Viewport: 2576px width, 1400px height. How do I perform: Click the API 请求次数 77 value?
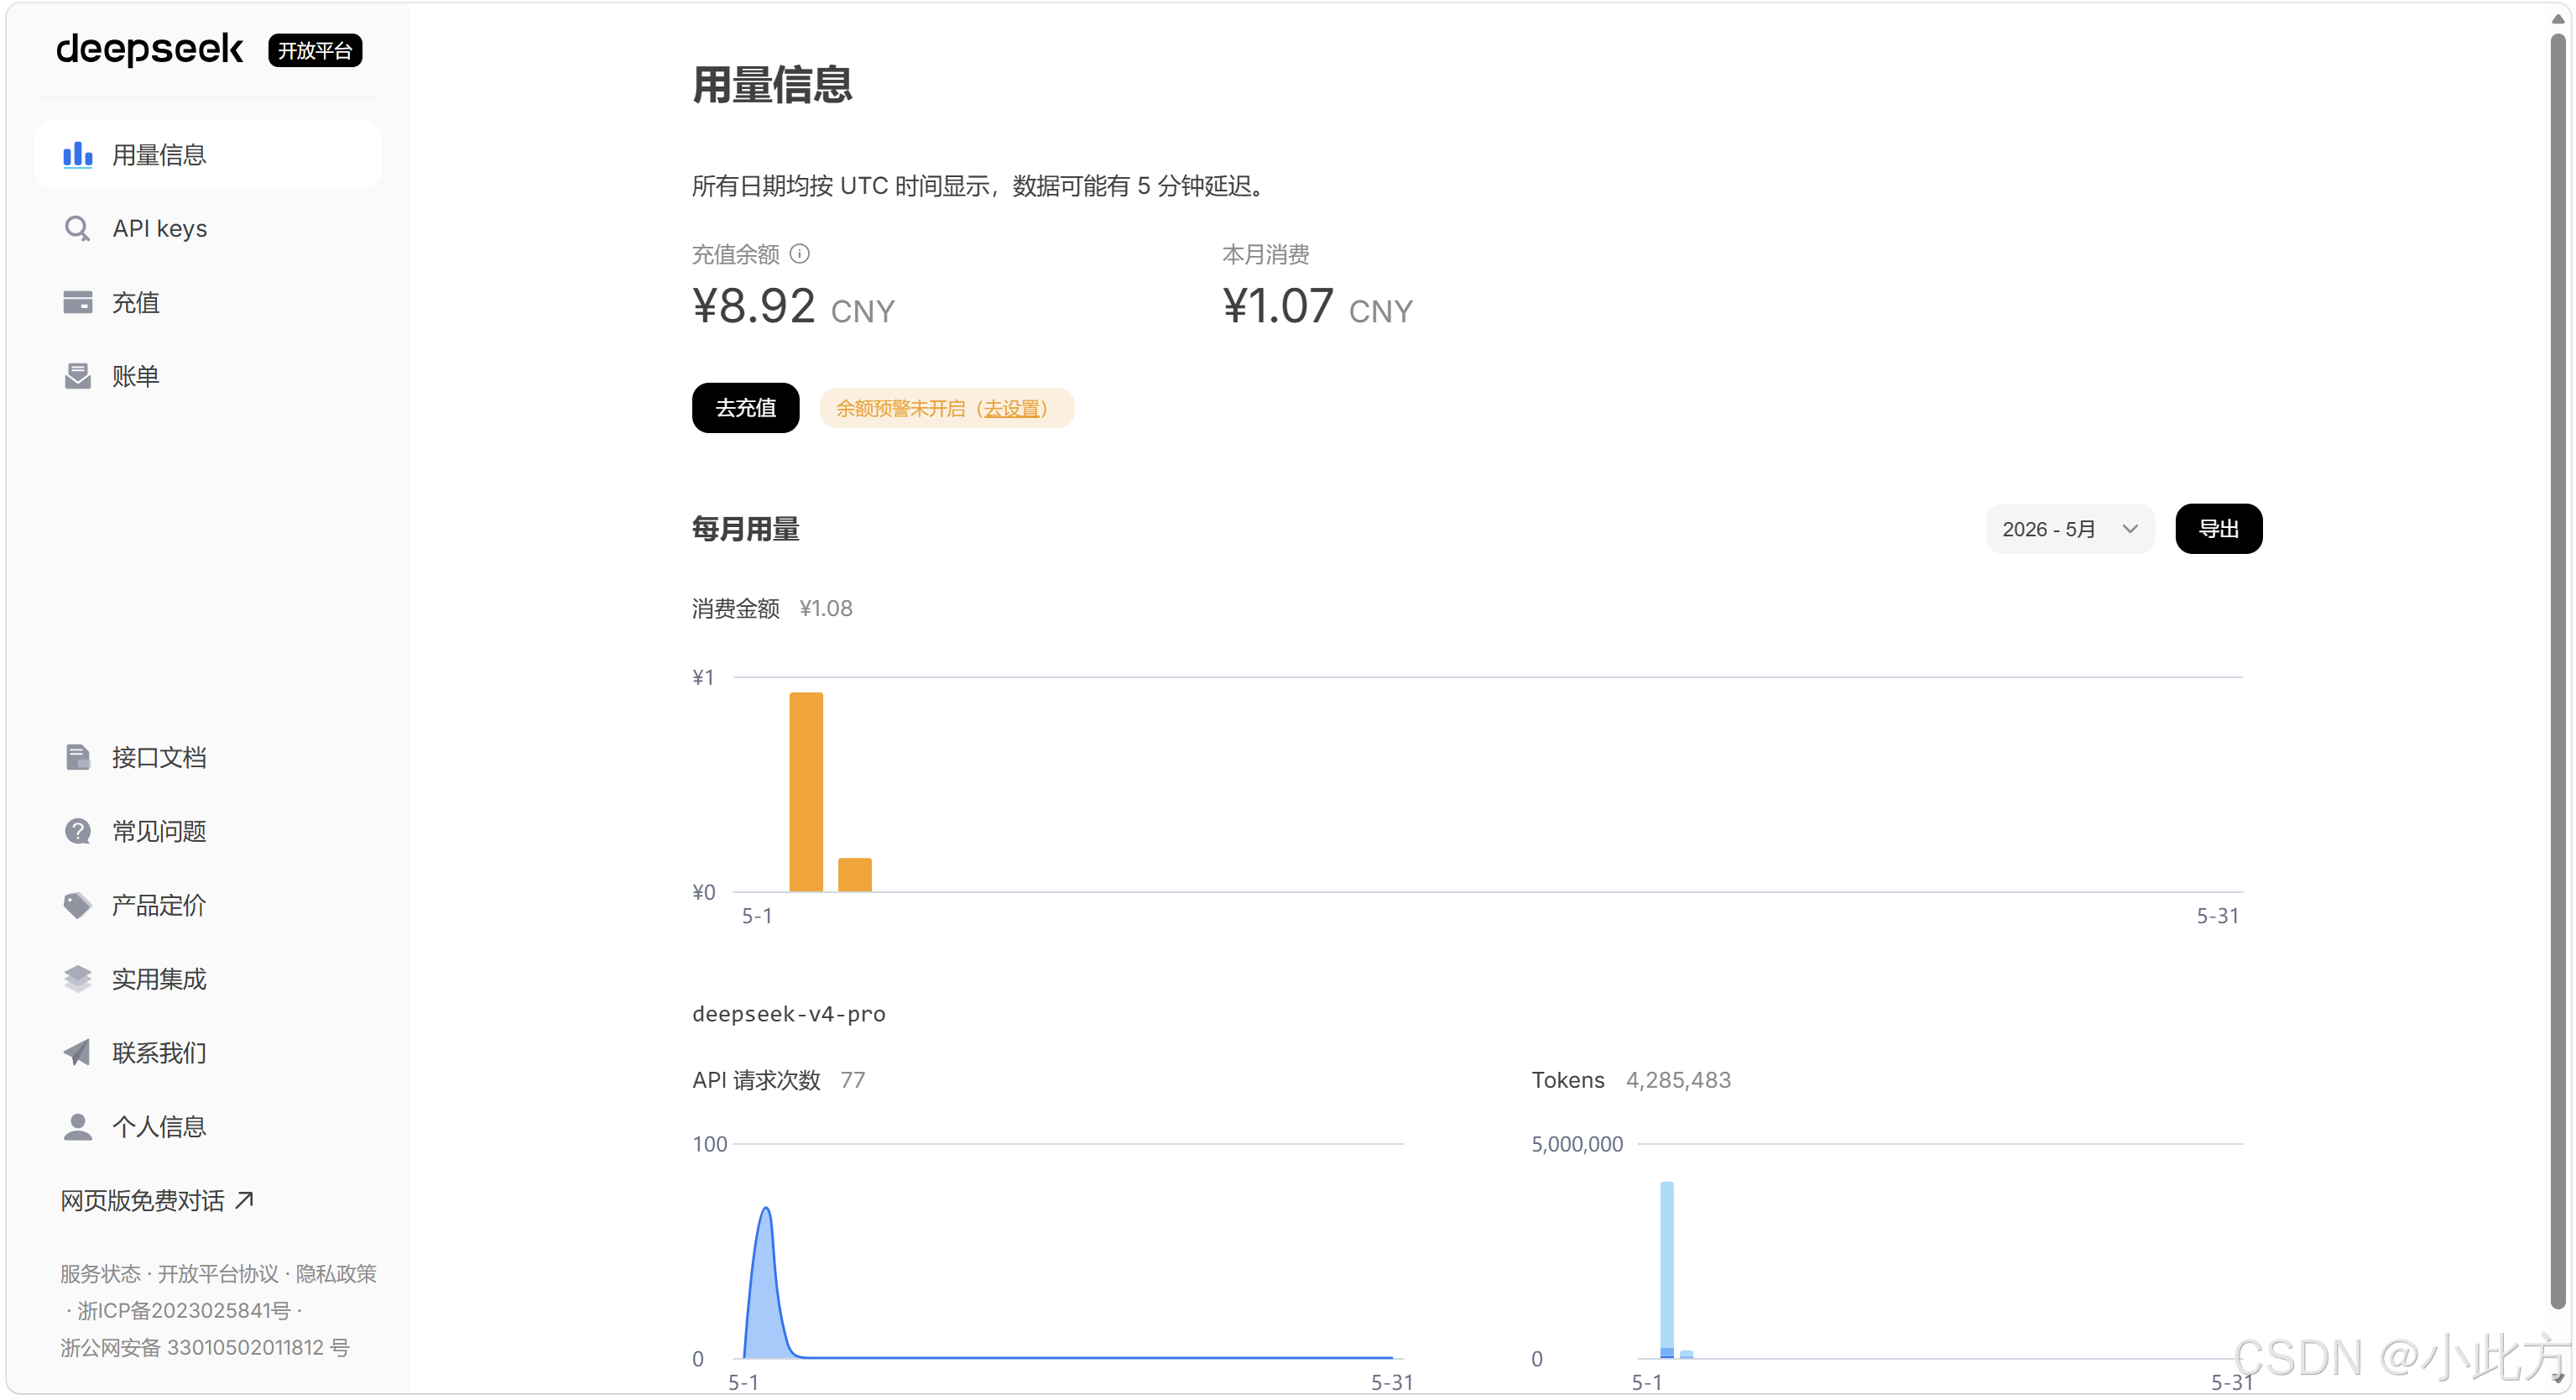852,1080
